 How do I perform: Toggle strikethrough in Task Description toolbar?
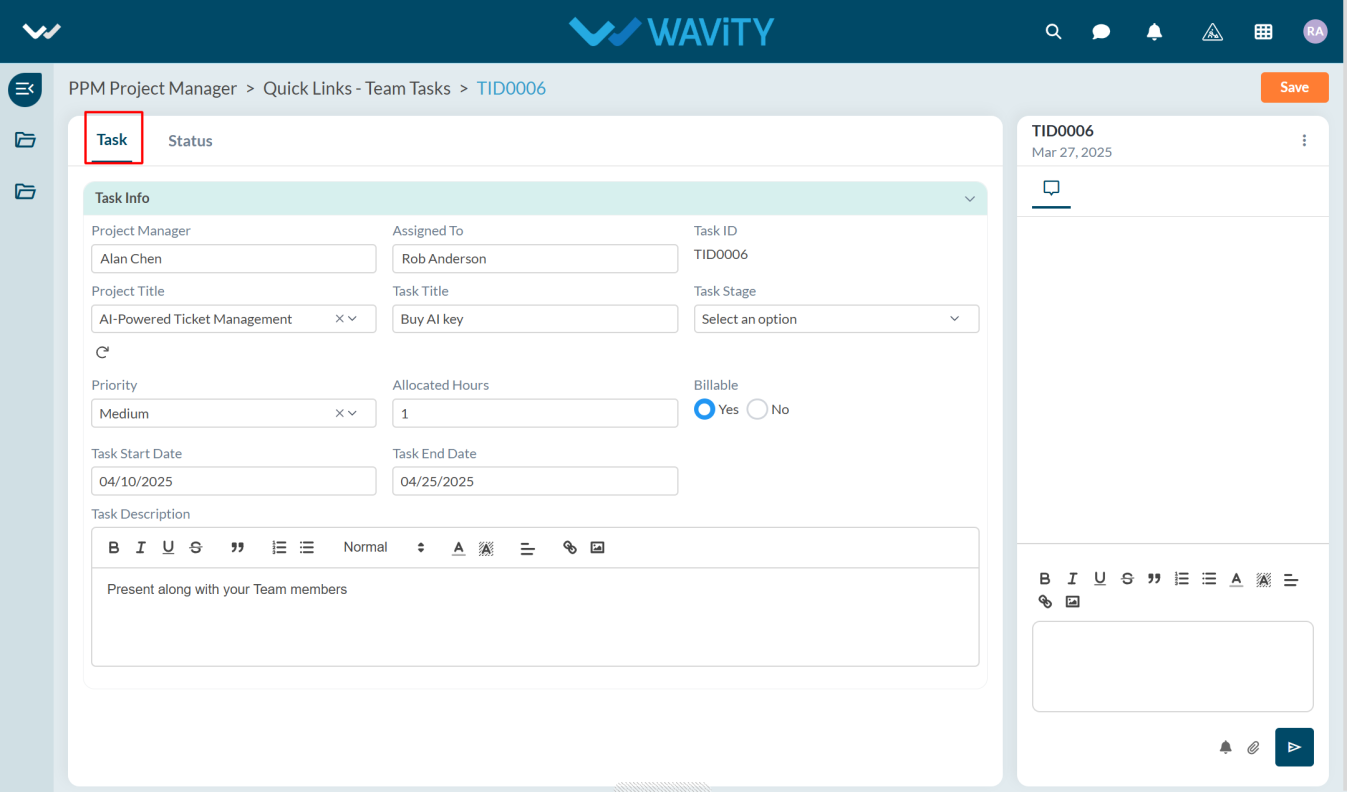coord(196,548)
